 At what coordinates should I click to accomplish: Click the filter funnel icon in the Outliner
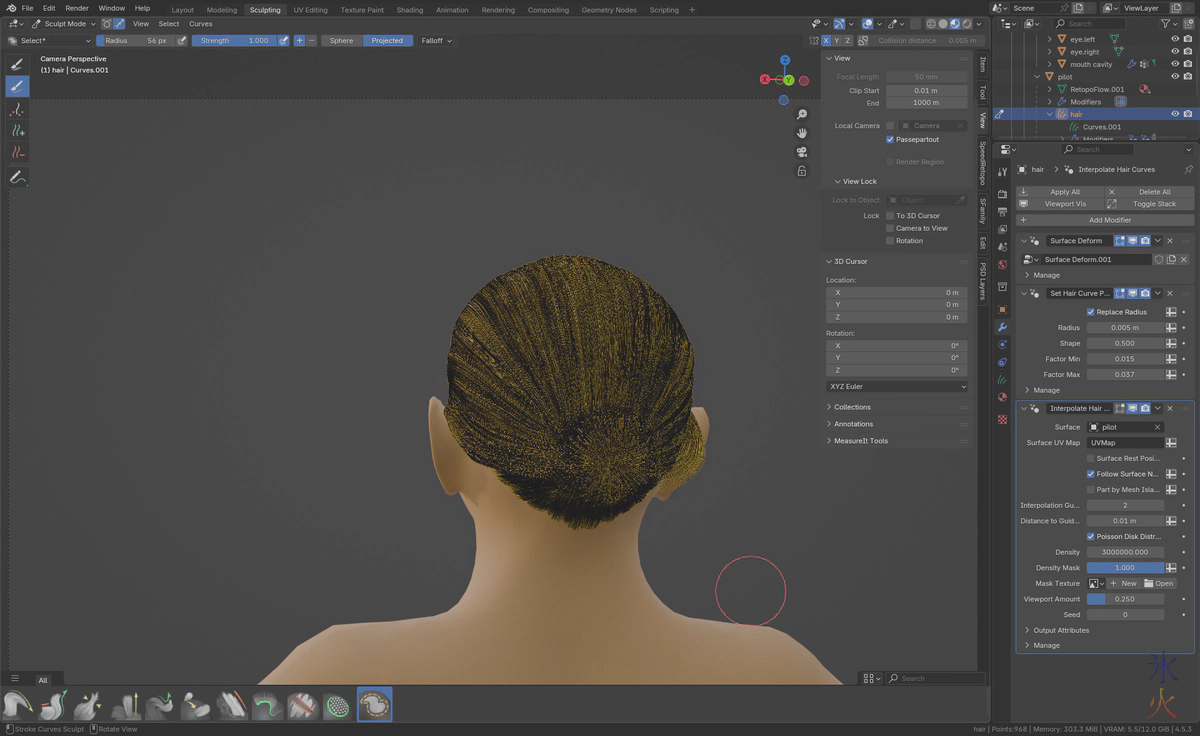click(1166, 23)
